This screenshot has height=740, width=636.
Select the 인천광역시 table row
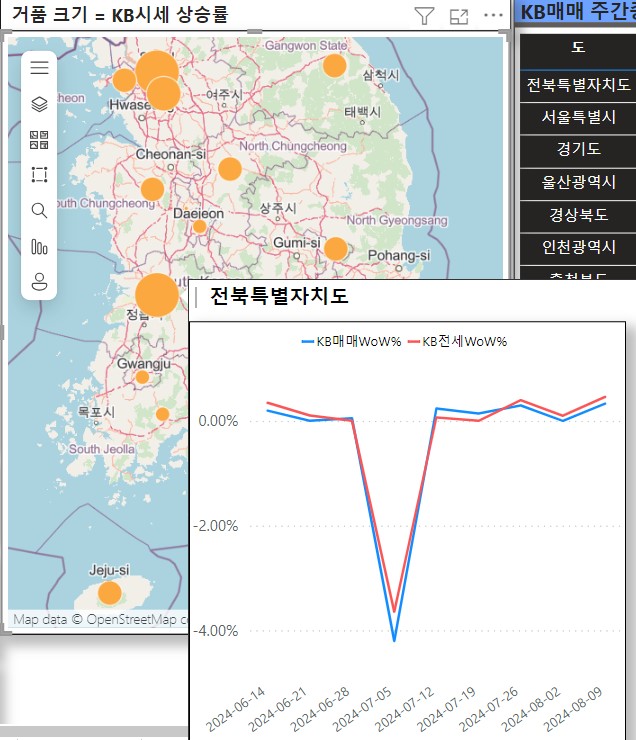pos(578,247)
